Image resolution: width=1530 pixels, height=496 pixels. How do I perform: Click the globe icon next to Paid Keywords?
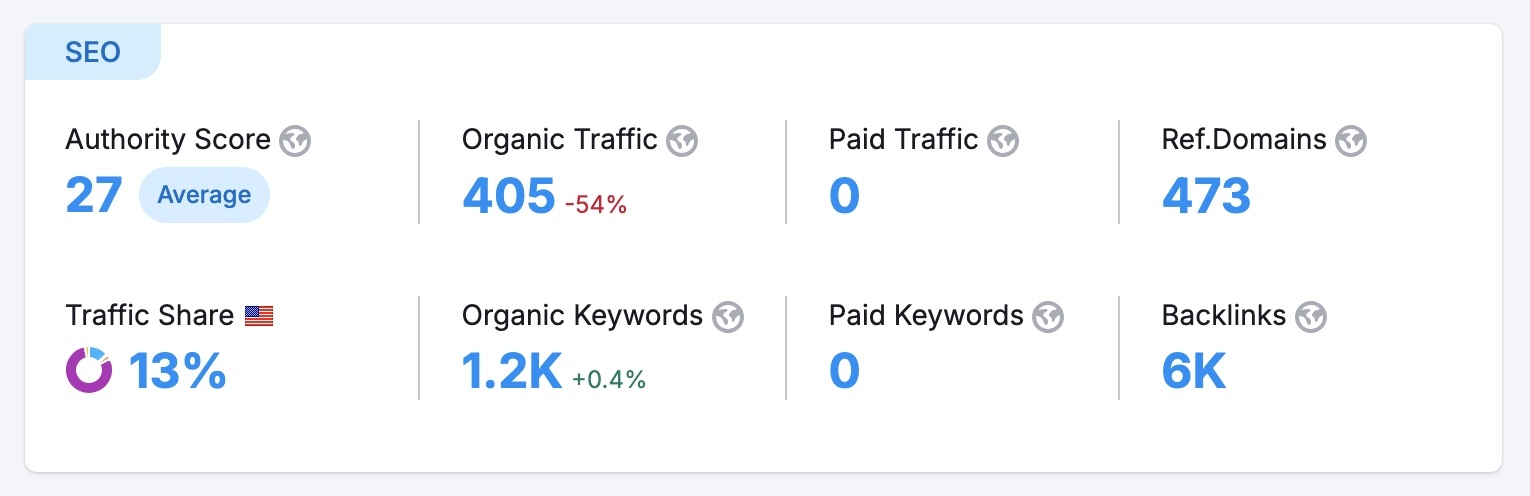1048,318
